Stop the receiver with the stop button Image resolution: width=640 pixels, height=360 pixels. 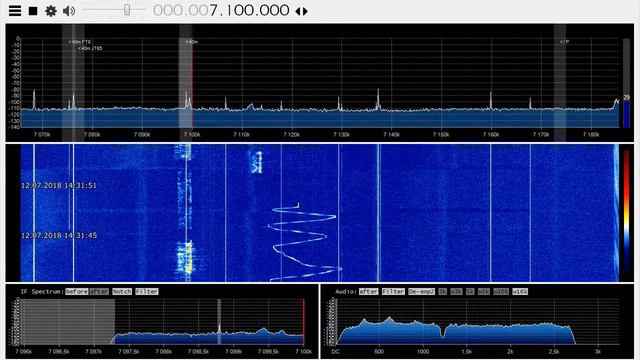point(33,11)
